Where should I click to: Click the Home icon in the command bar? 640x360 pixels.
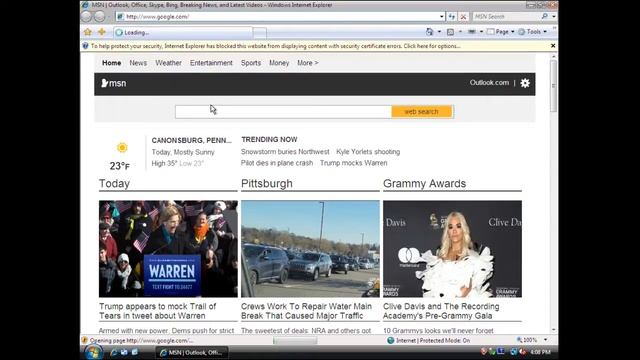click(x=430, y=31)
